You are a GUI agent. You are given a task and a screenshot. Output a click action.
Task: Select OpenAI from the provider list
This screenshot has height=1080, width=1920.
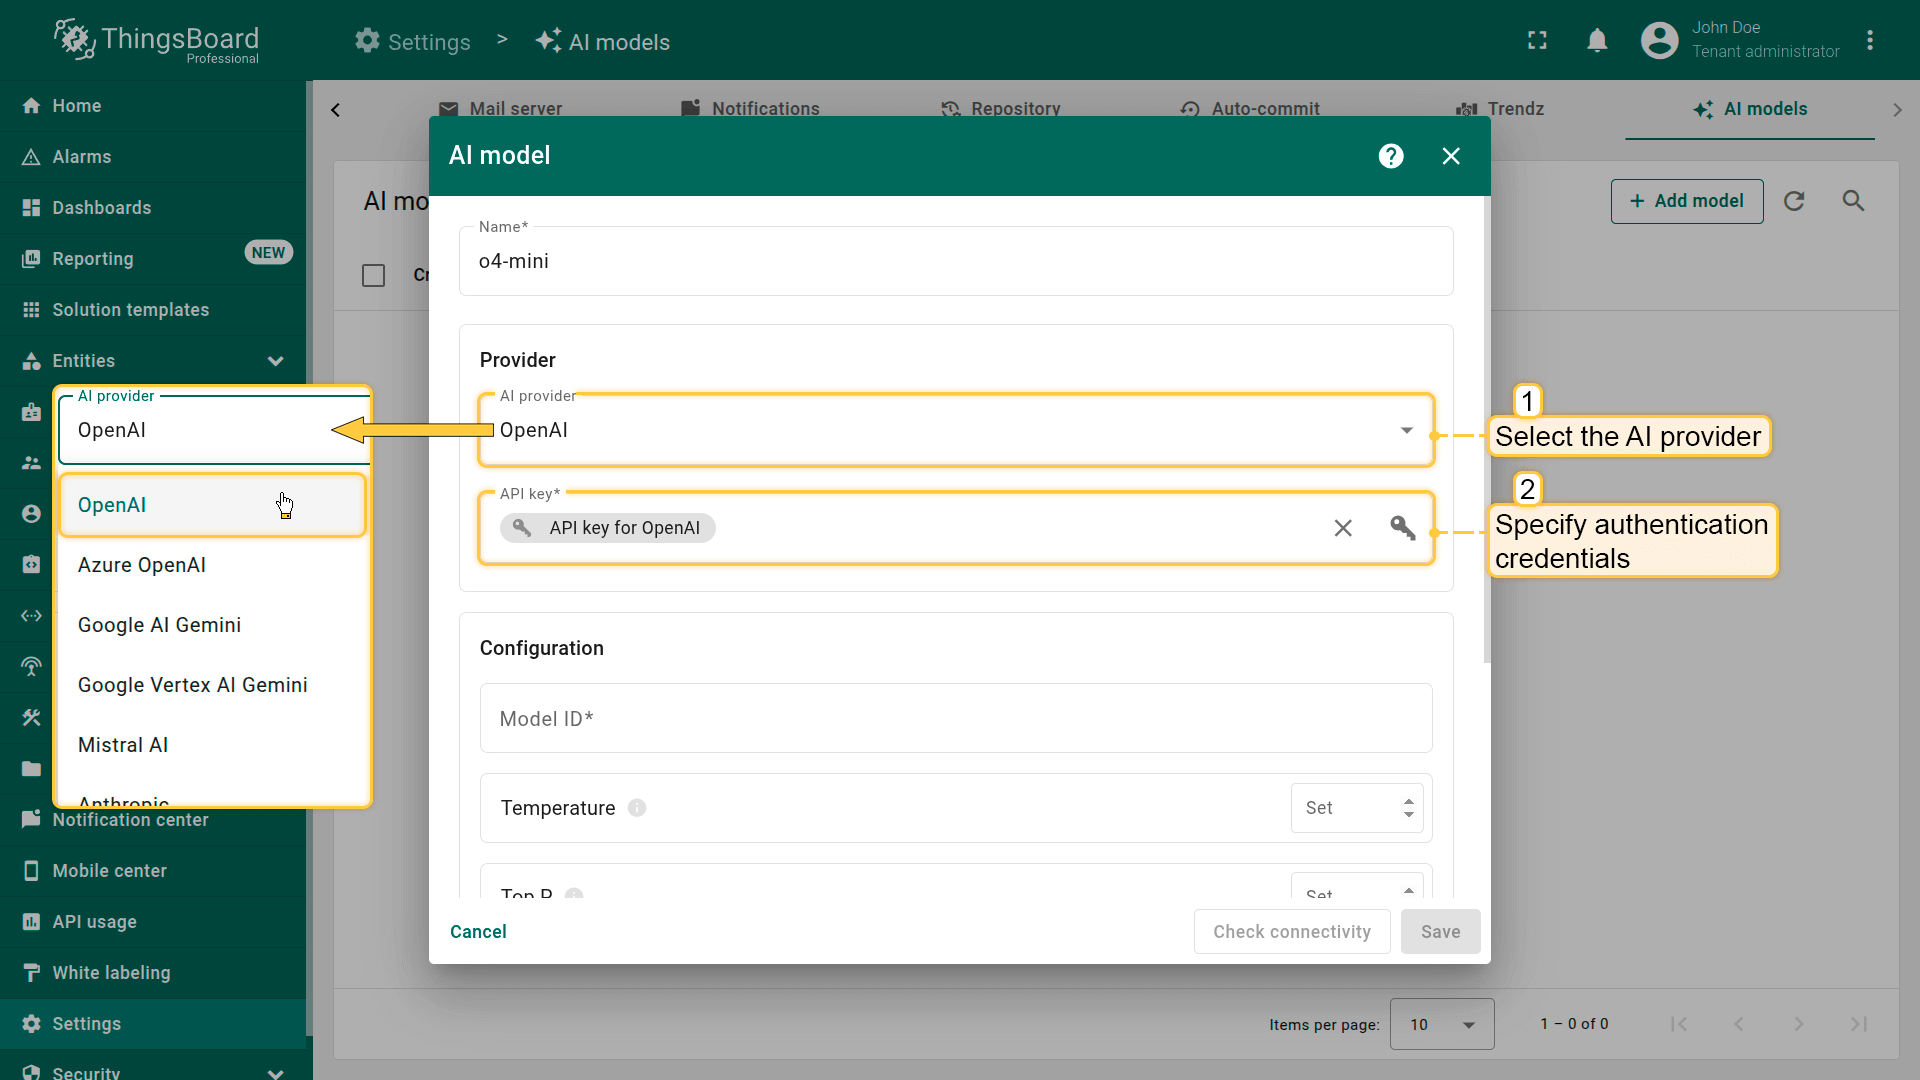212,505
